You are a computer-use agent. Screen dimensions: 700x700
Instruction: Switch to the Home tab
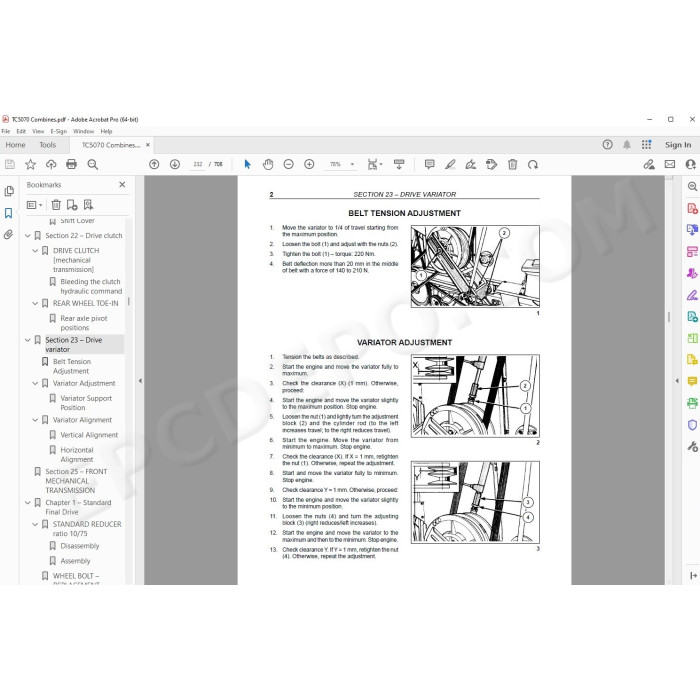pos(15,145)
